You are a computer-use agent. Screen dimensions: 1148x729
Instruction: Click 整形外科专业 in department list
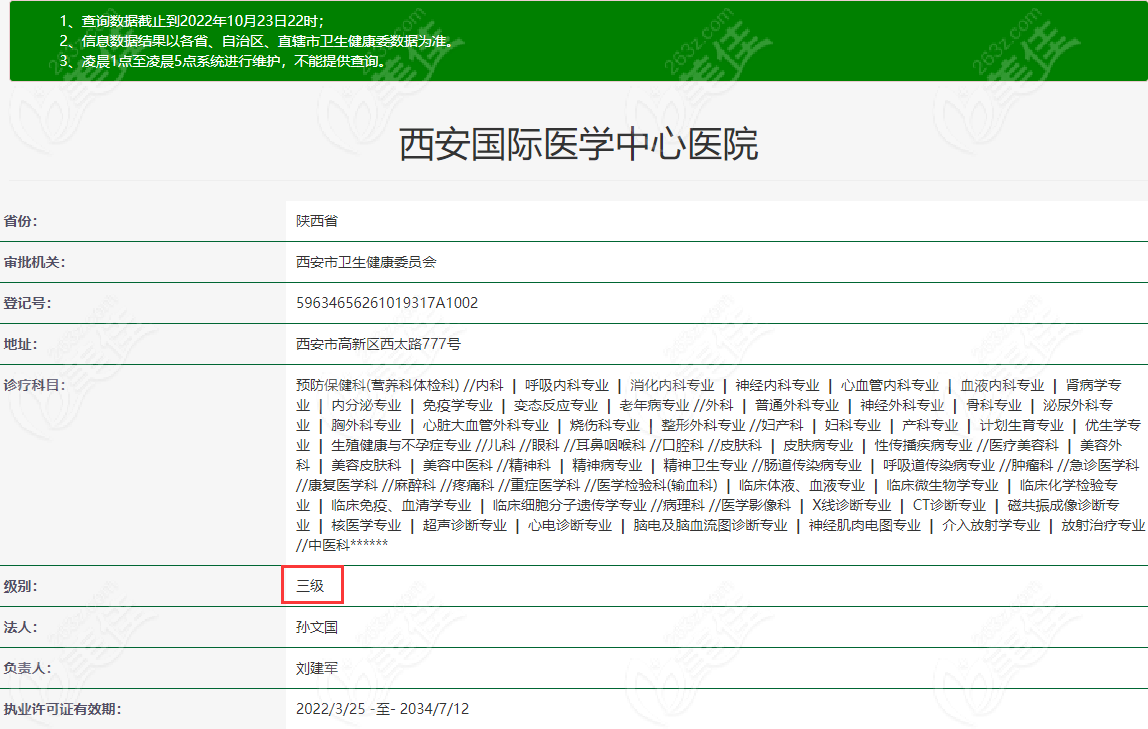[703, 425]
